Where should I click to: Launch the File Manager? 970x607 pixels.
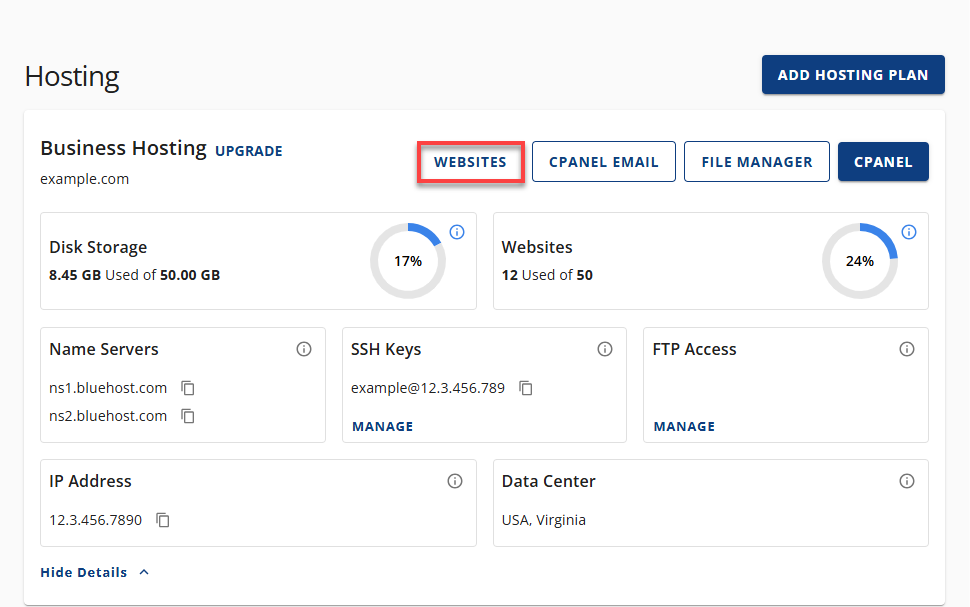[x=756, y=162]
